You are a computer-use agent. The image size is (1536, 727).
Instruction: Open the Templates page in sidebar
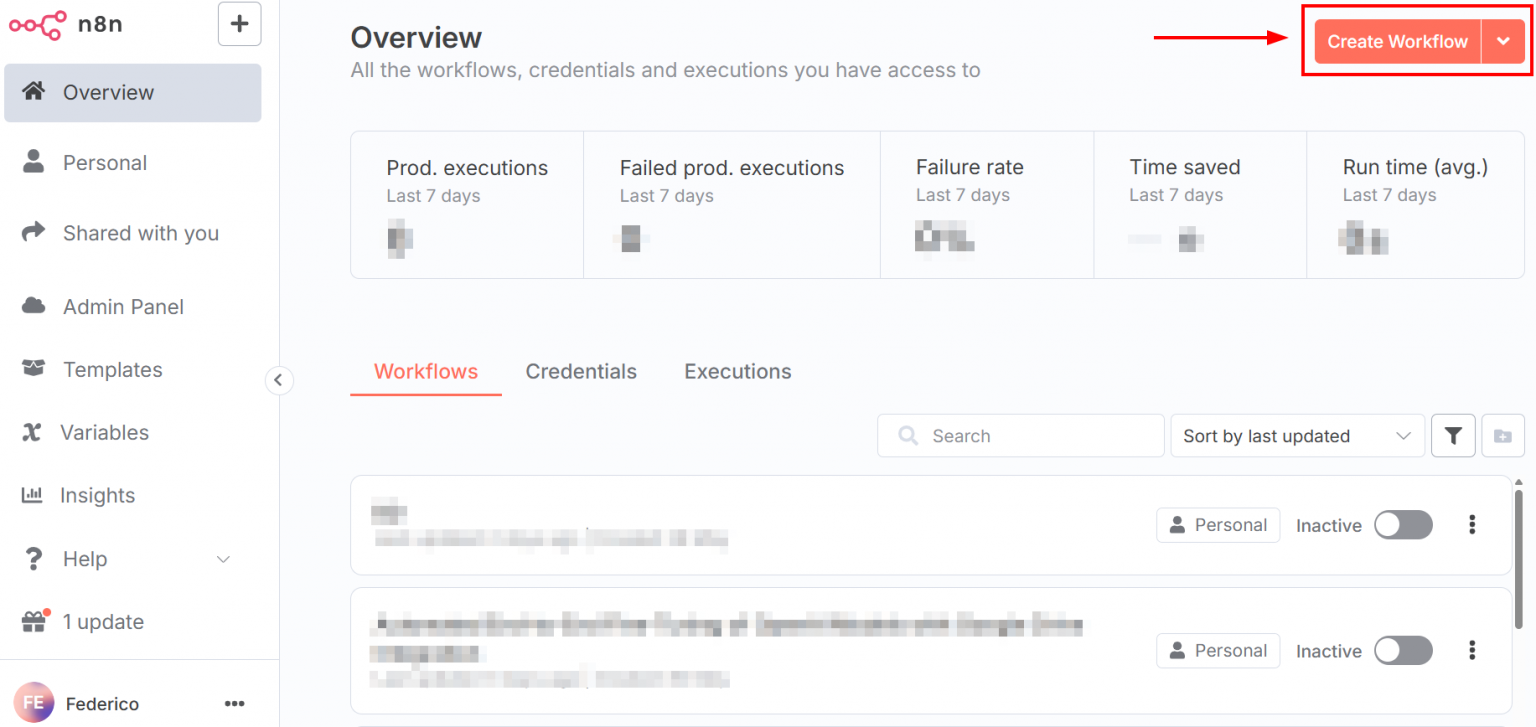[112, 370]
